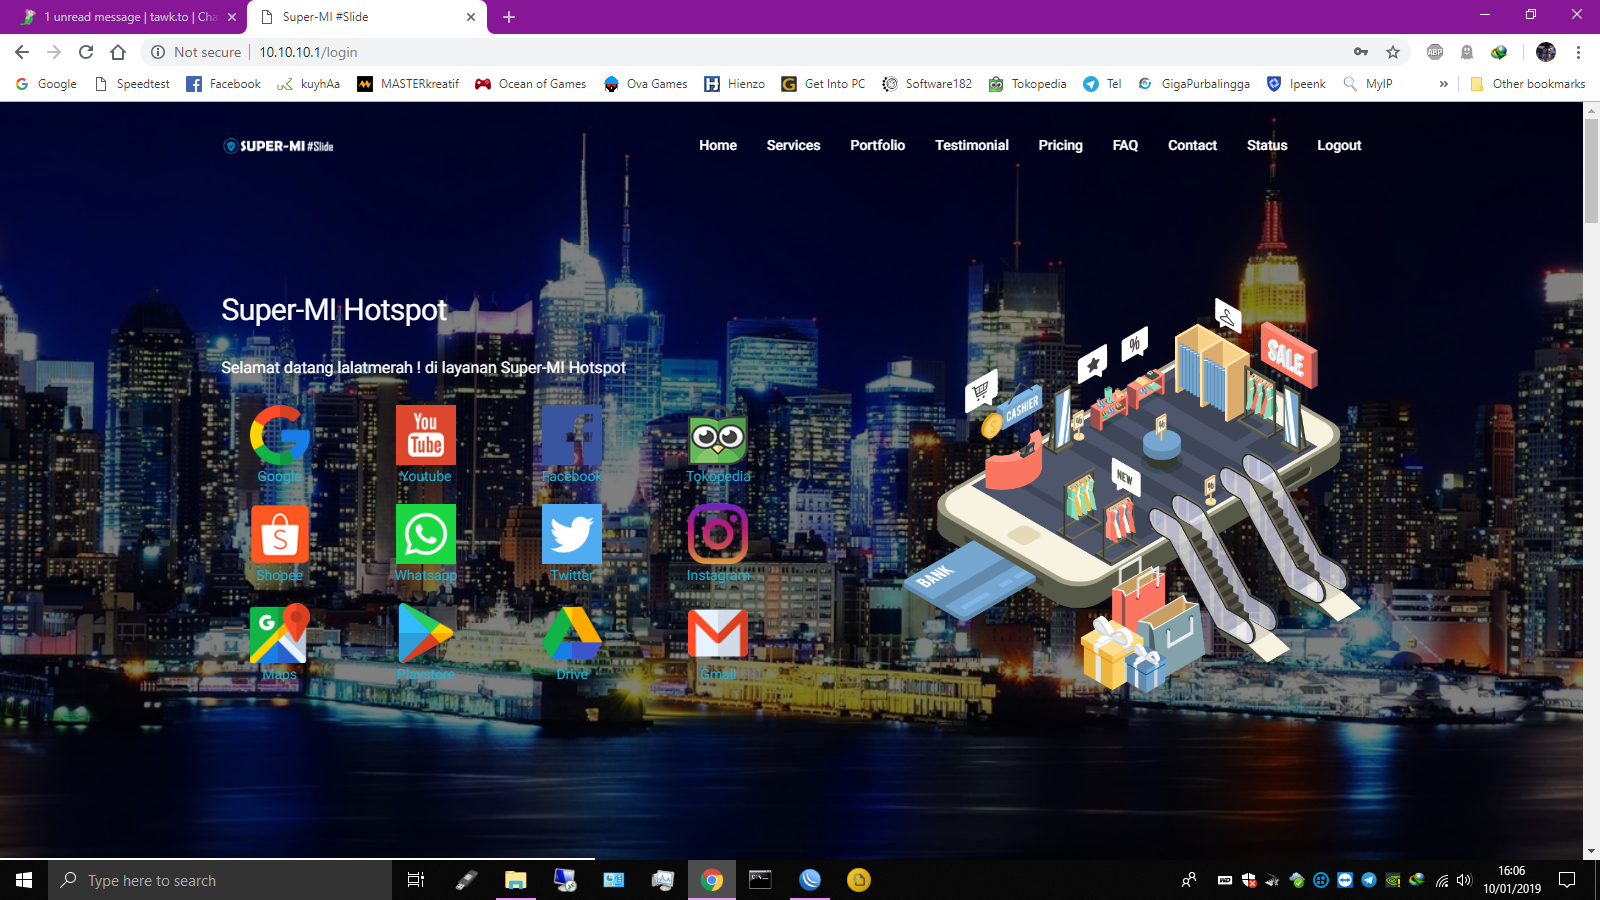Open the Get Into PC bookmark

(x=823, y=84)
